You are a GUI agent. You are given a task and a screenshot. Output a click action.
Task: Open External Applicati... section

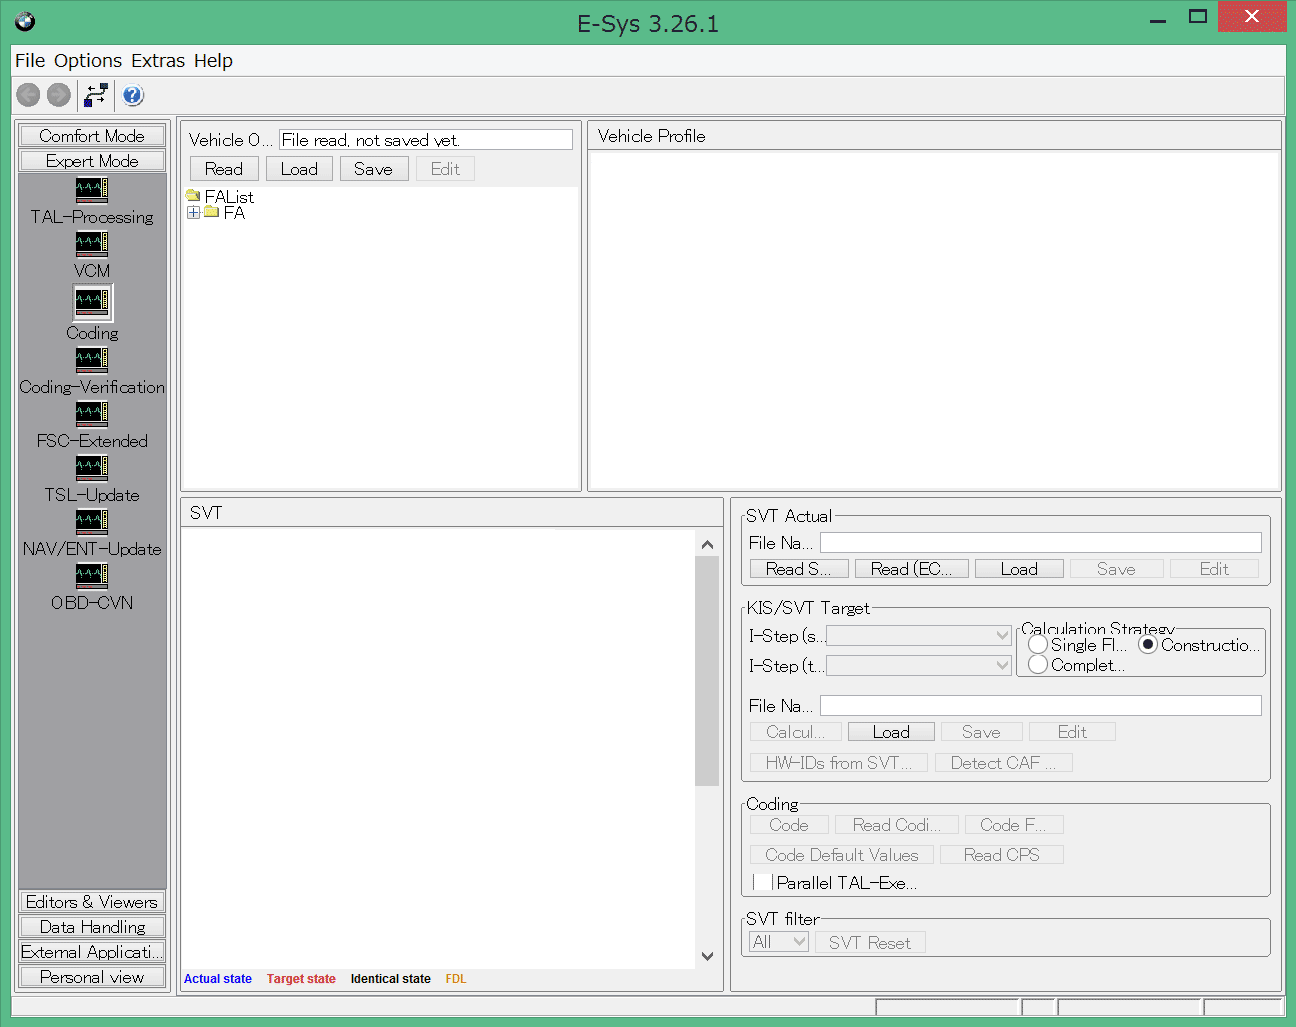[92, 952]
